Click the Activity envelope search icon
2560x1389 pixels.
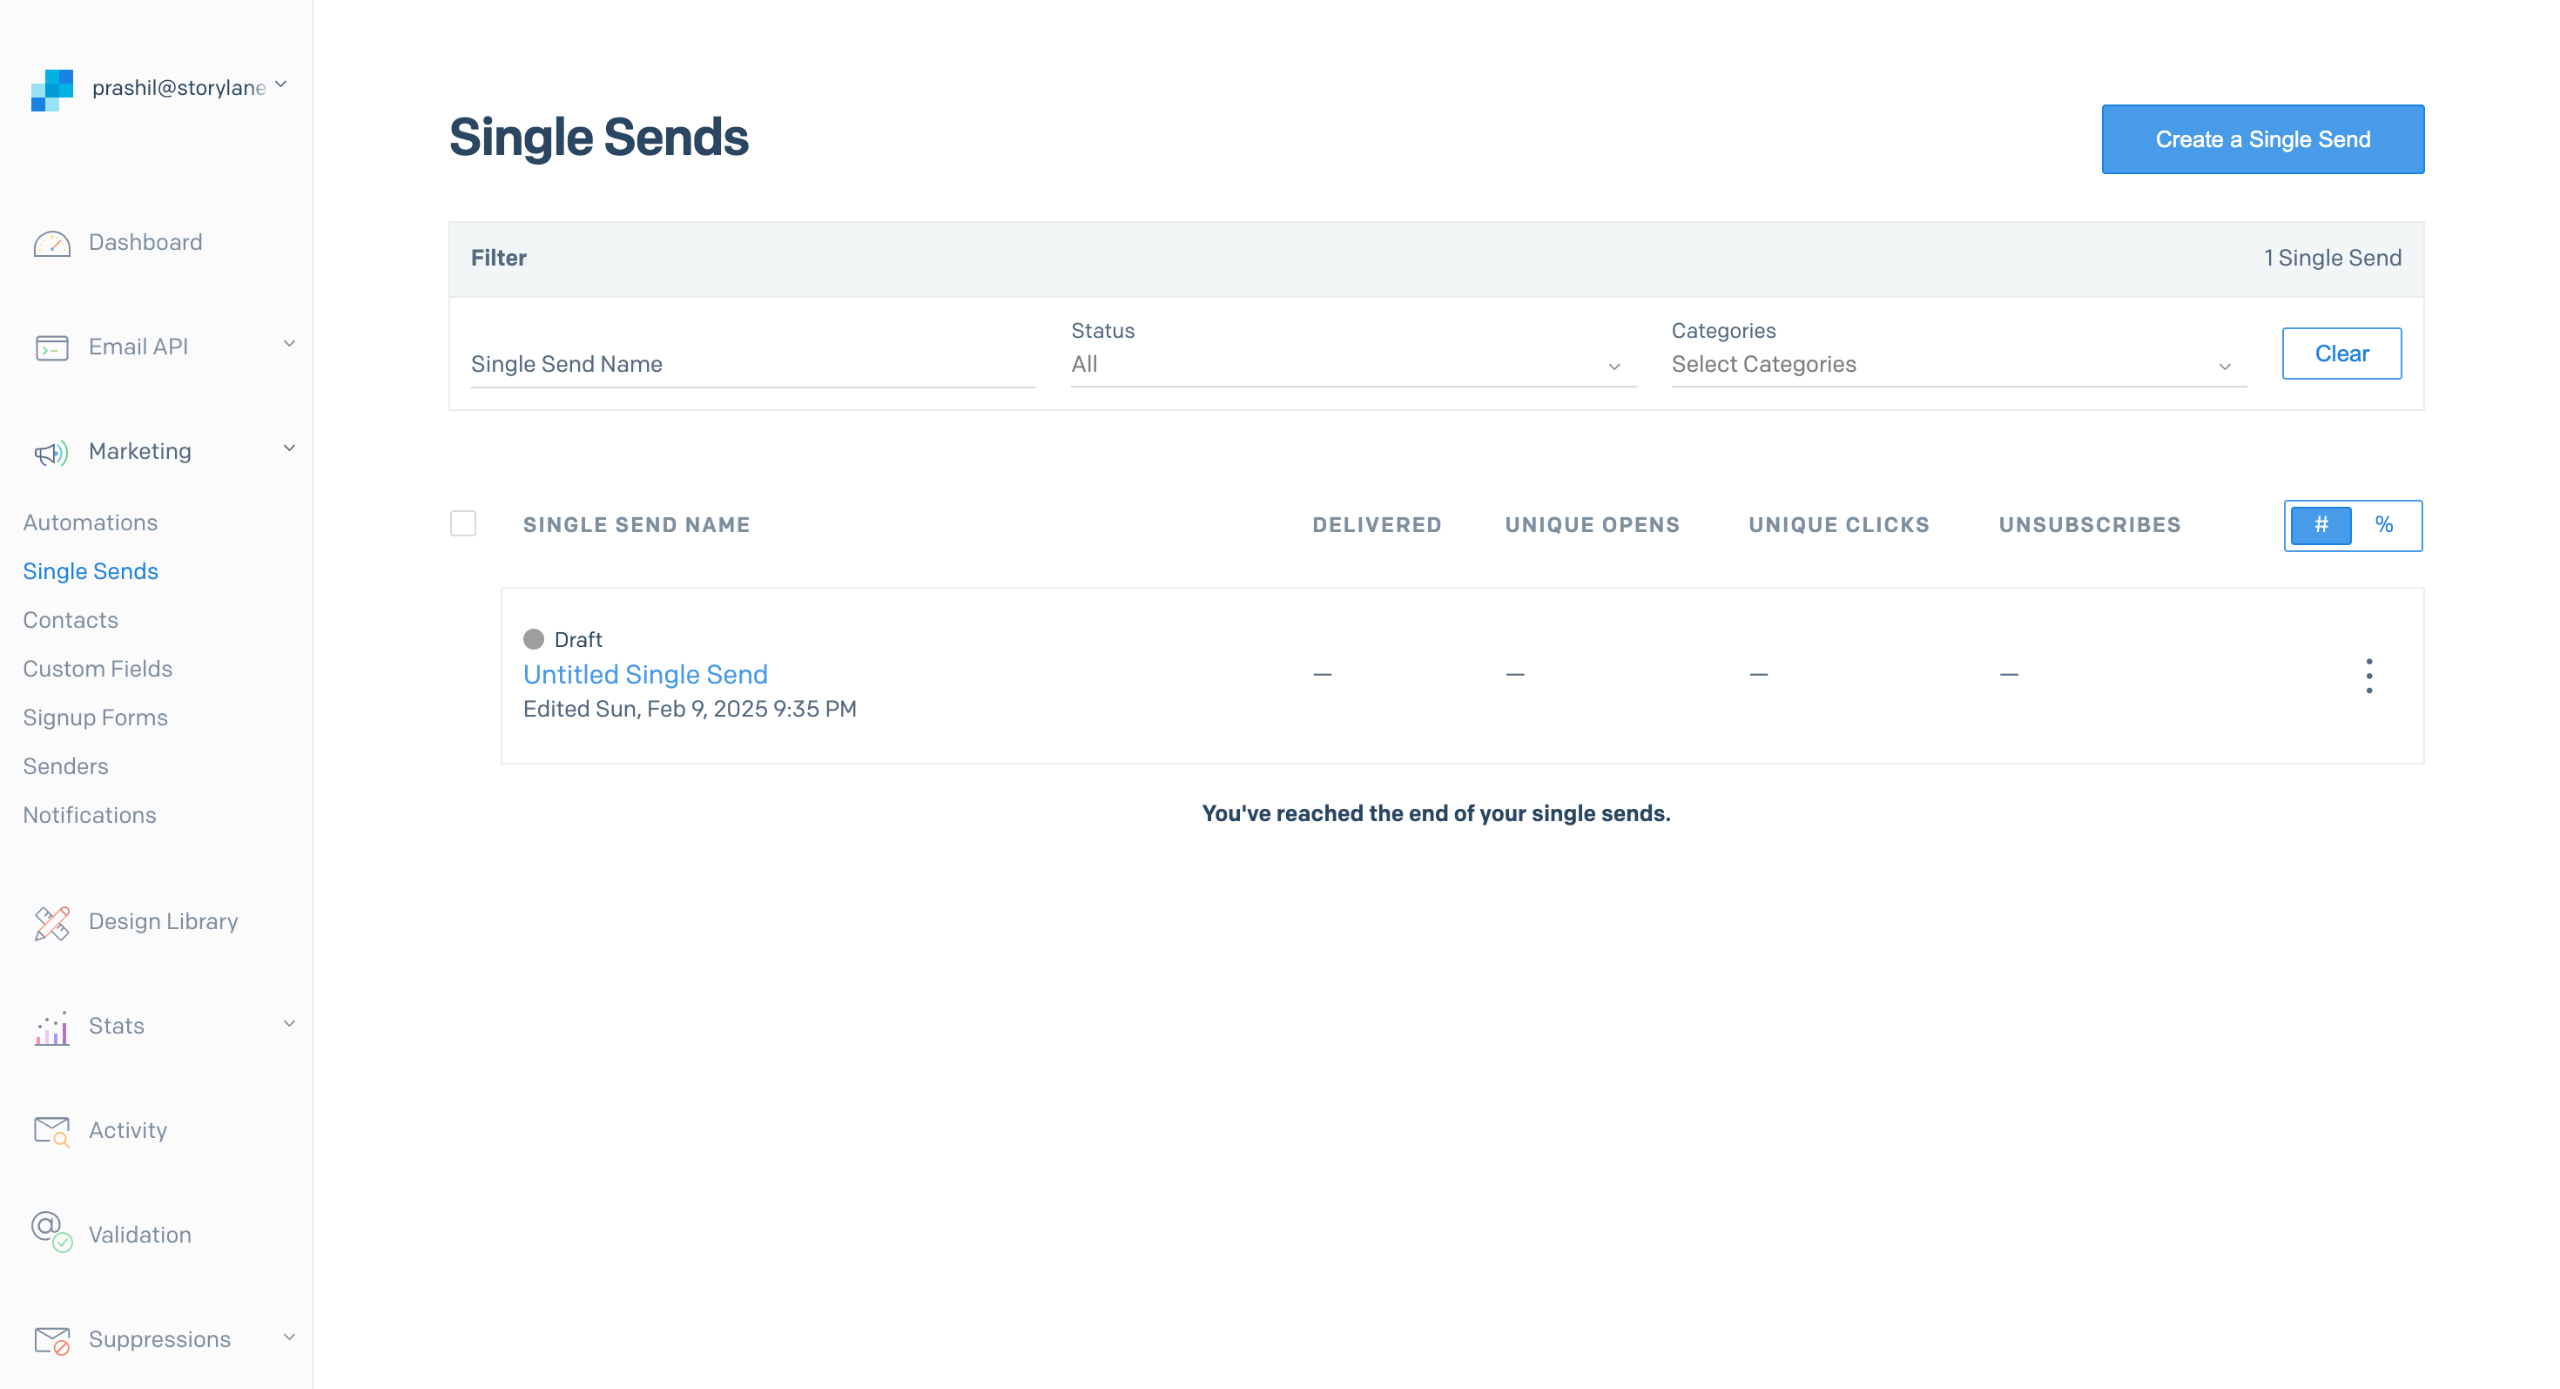click(x=52, y=1131)
